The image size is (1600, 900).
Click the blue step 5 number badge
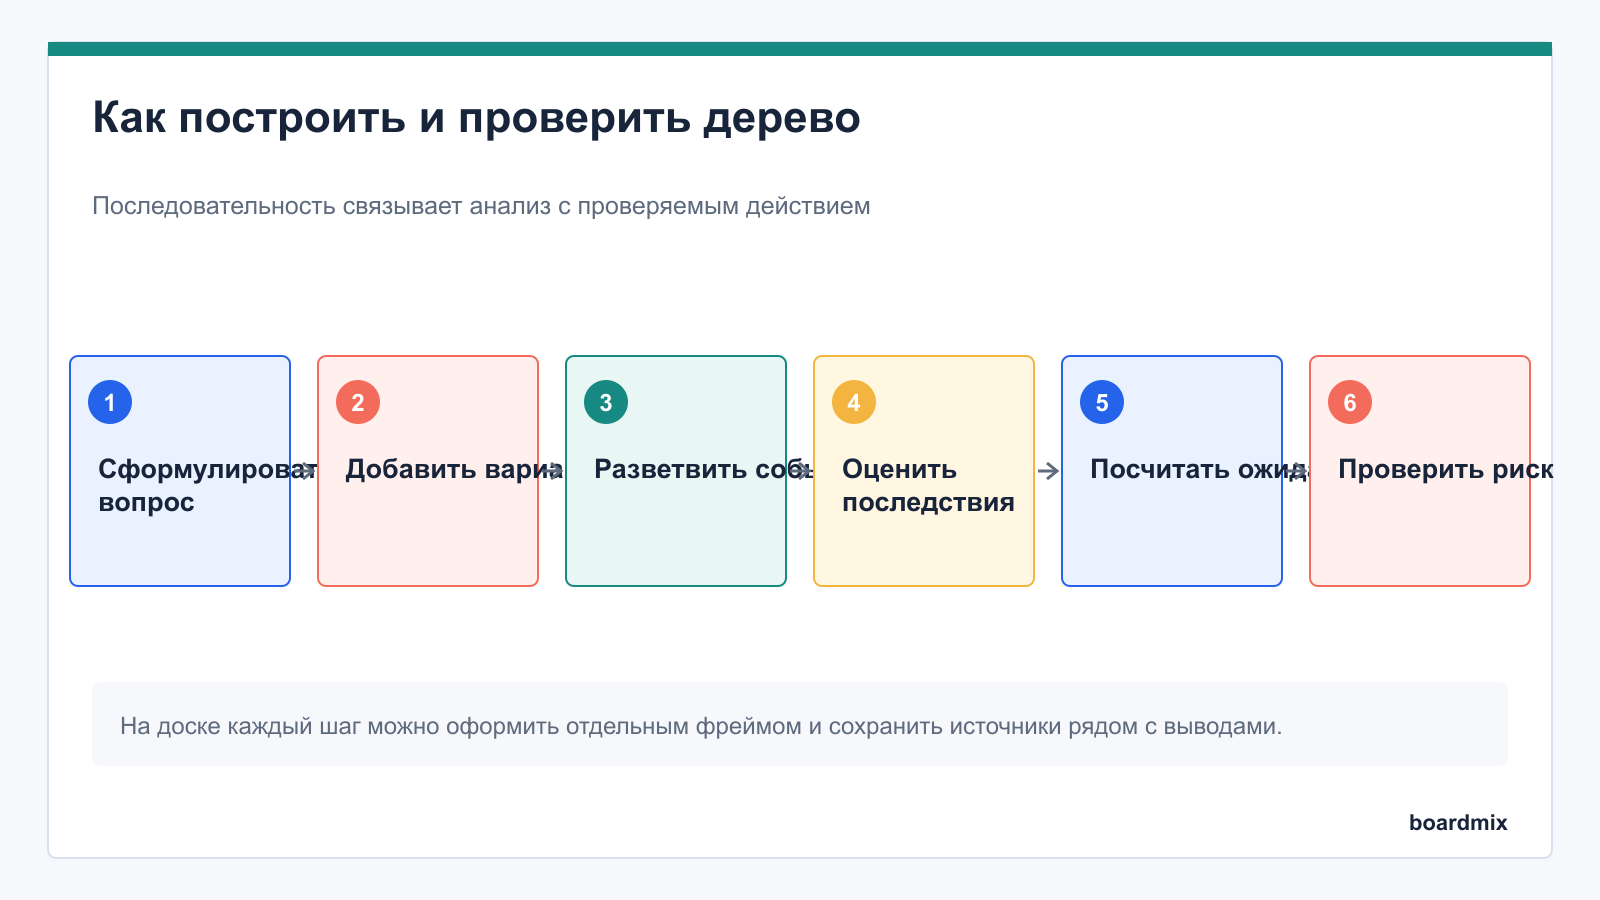(x=1102, y=402)
